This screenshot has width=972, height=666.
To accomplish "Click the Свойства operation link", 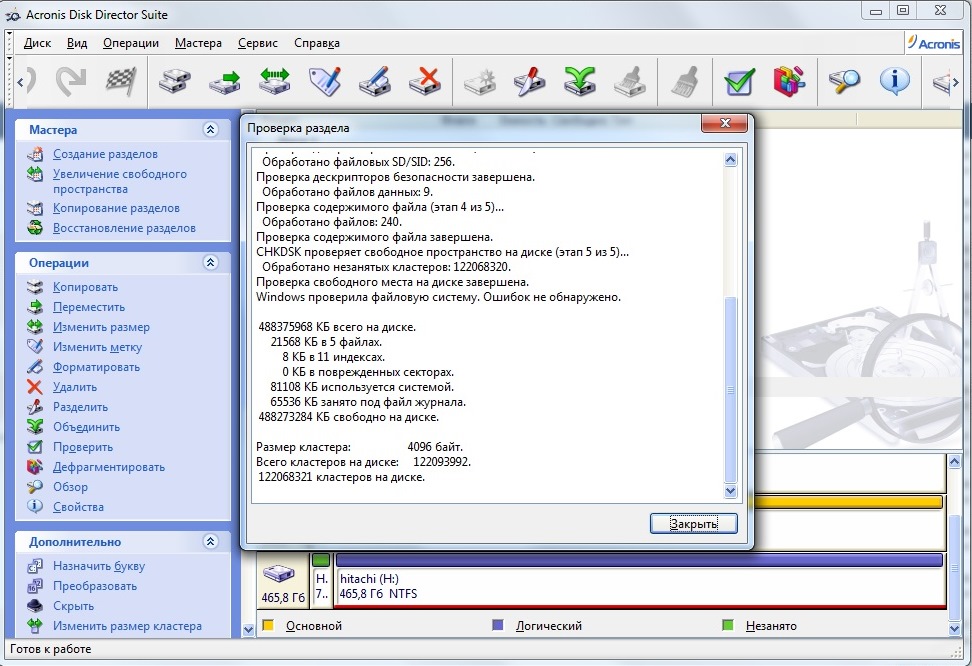I will pyautogui.click(x=78, y=507).
